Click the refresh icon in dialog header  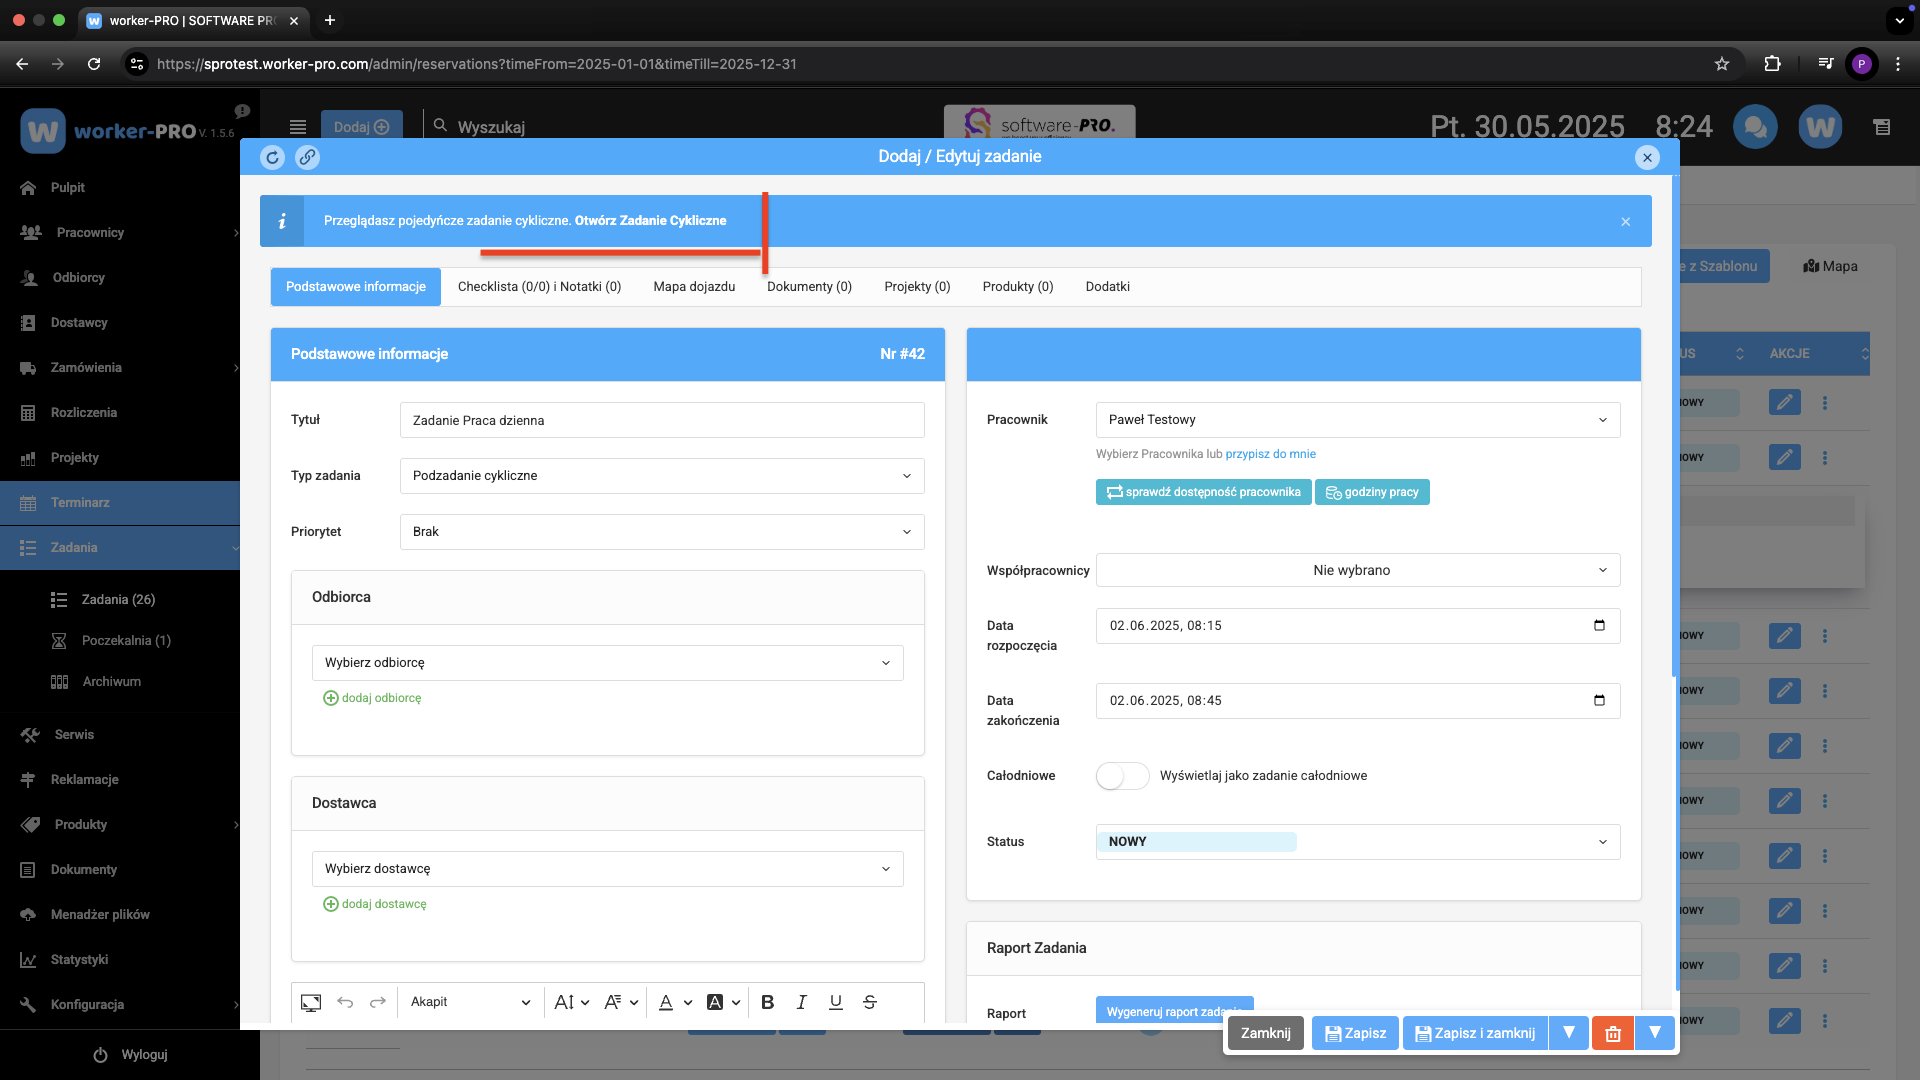272,157
